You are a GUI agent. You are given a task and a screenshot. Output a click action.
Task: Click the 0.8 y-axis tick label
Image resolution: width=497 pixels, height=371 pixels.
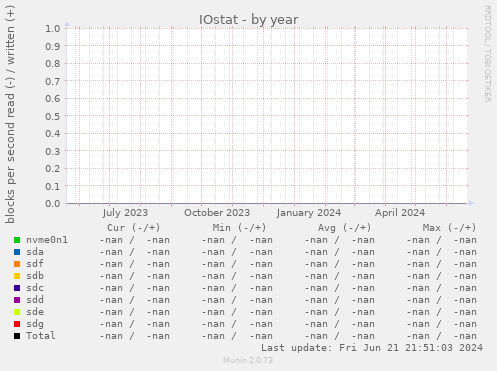point(53,64)
